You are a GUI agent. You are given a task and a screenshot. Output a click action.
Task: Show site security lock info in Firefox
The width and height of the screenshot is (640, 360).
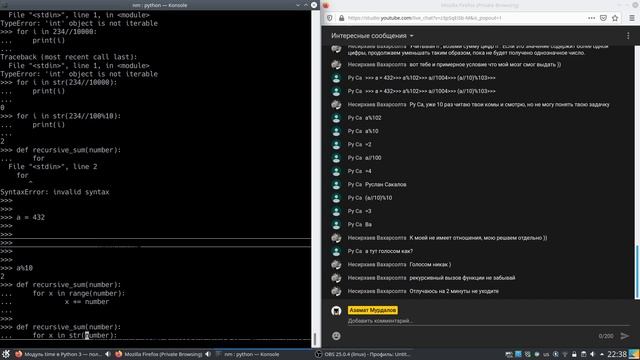[341, 18]
